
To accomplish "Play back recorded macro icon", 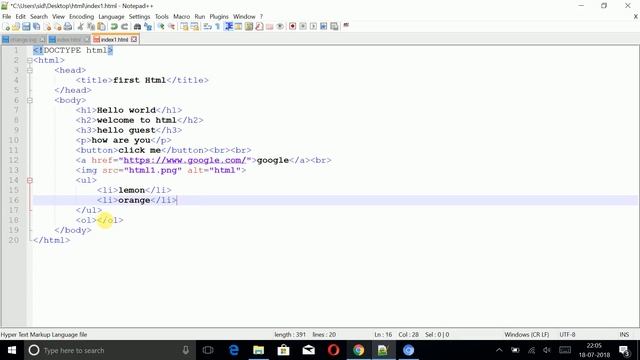I will [x=313, y=27].
